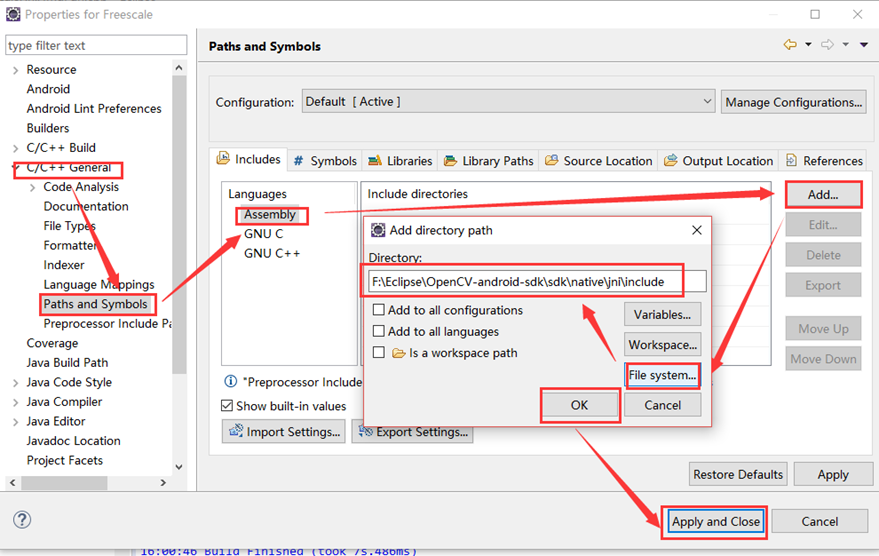Click Export Settings... button

(413, 432)
